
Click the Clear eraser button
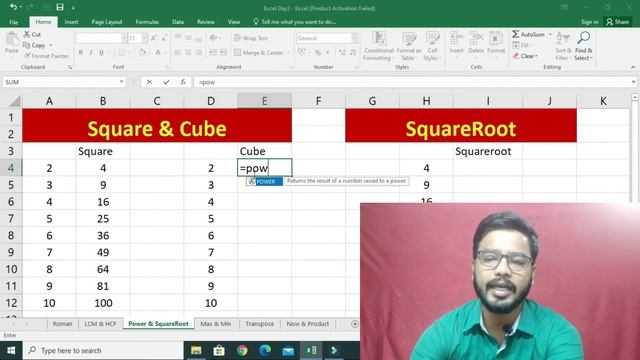coord(525,56)
